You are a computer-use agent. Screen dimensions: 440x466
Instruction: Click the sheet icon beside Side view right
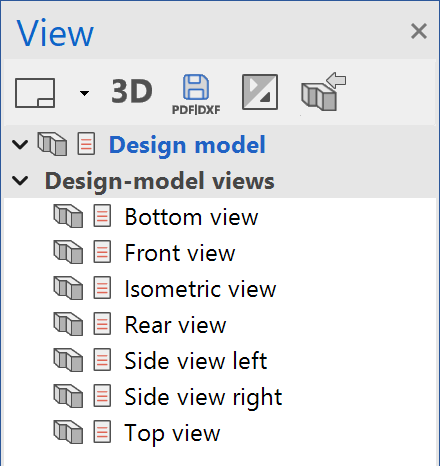[102, 396]
